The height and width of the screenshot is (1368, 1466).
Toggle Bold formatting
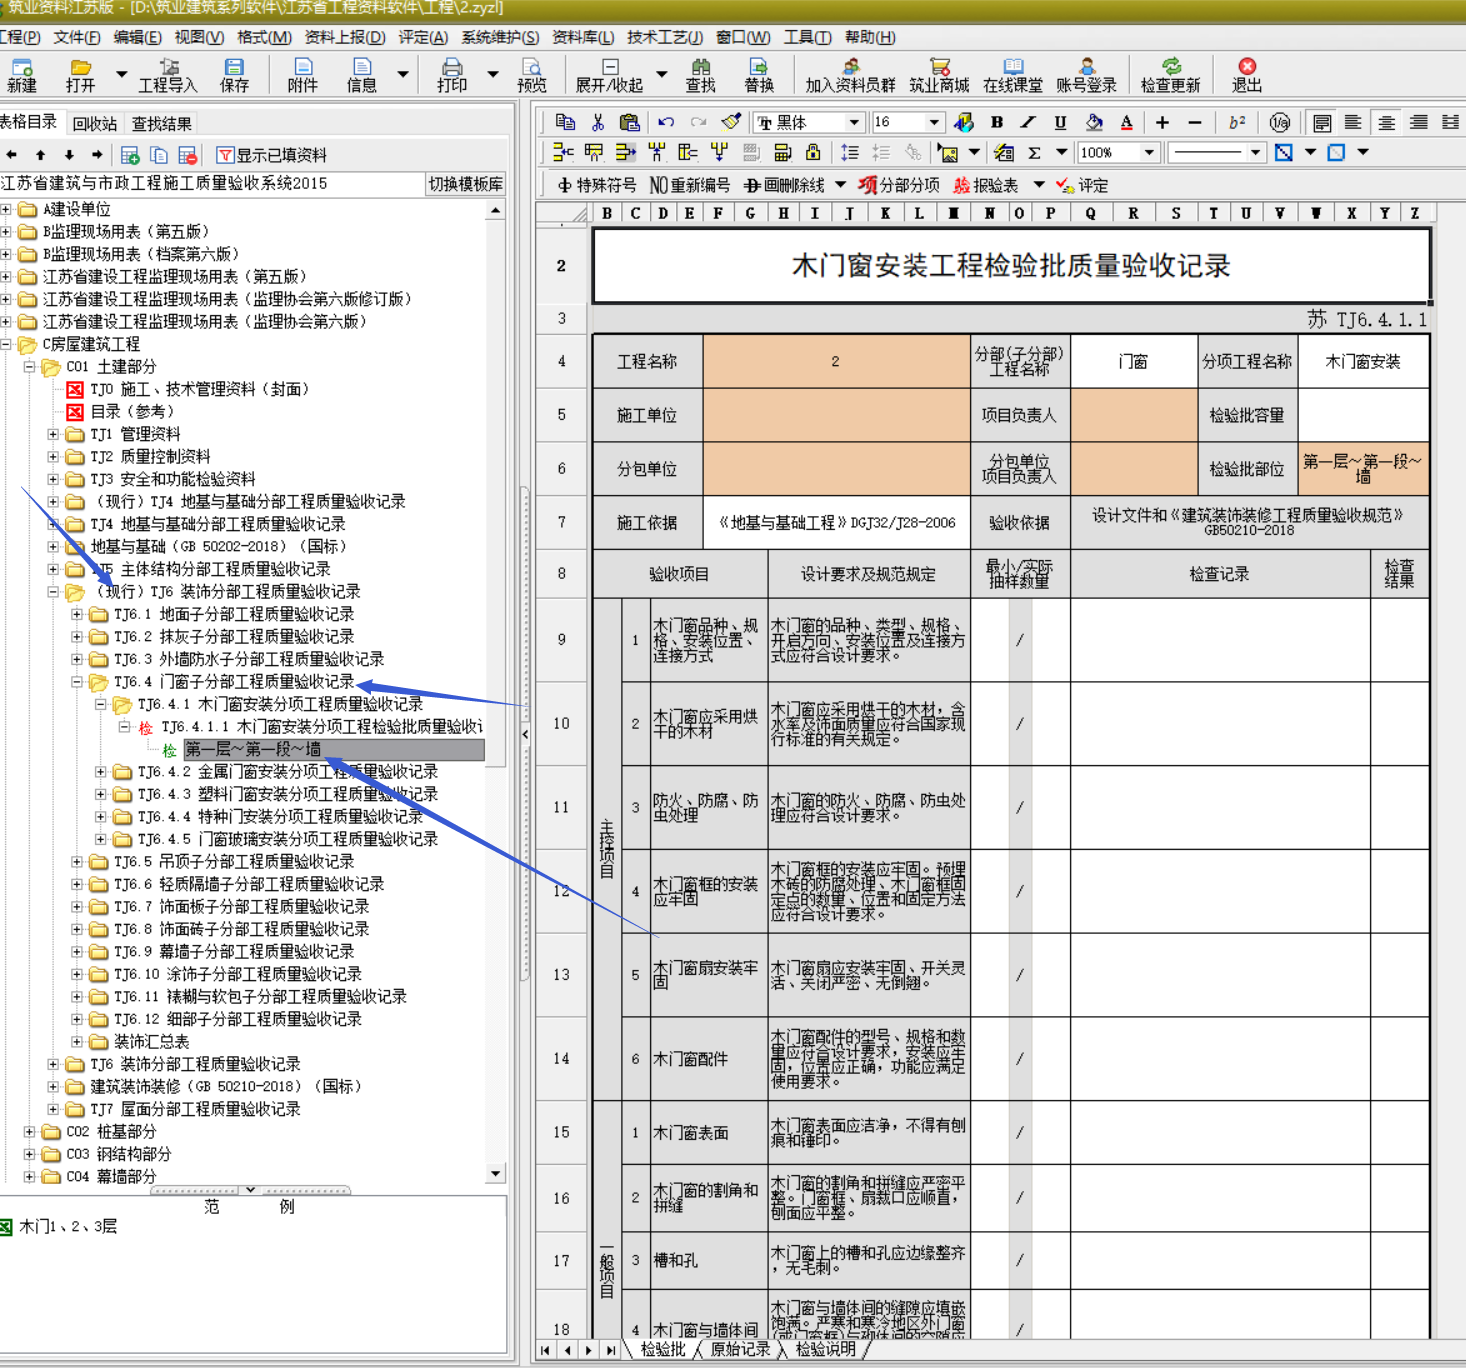(996, 122)
